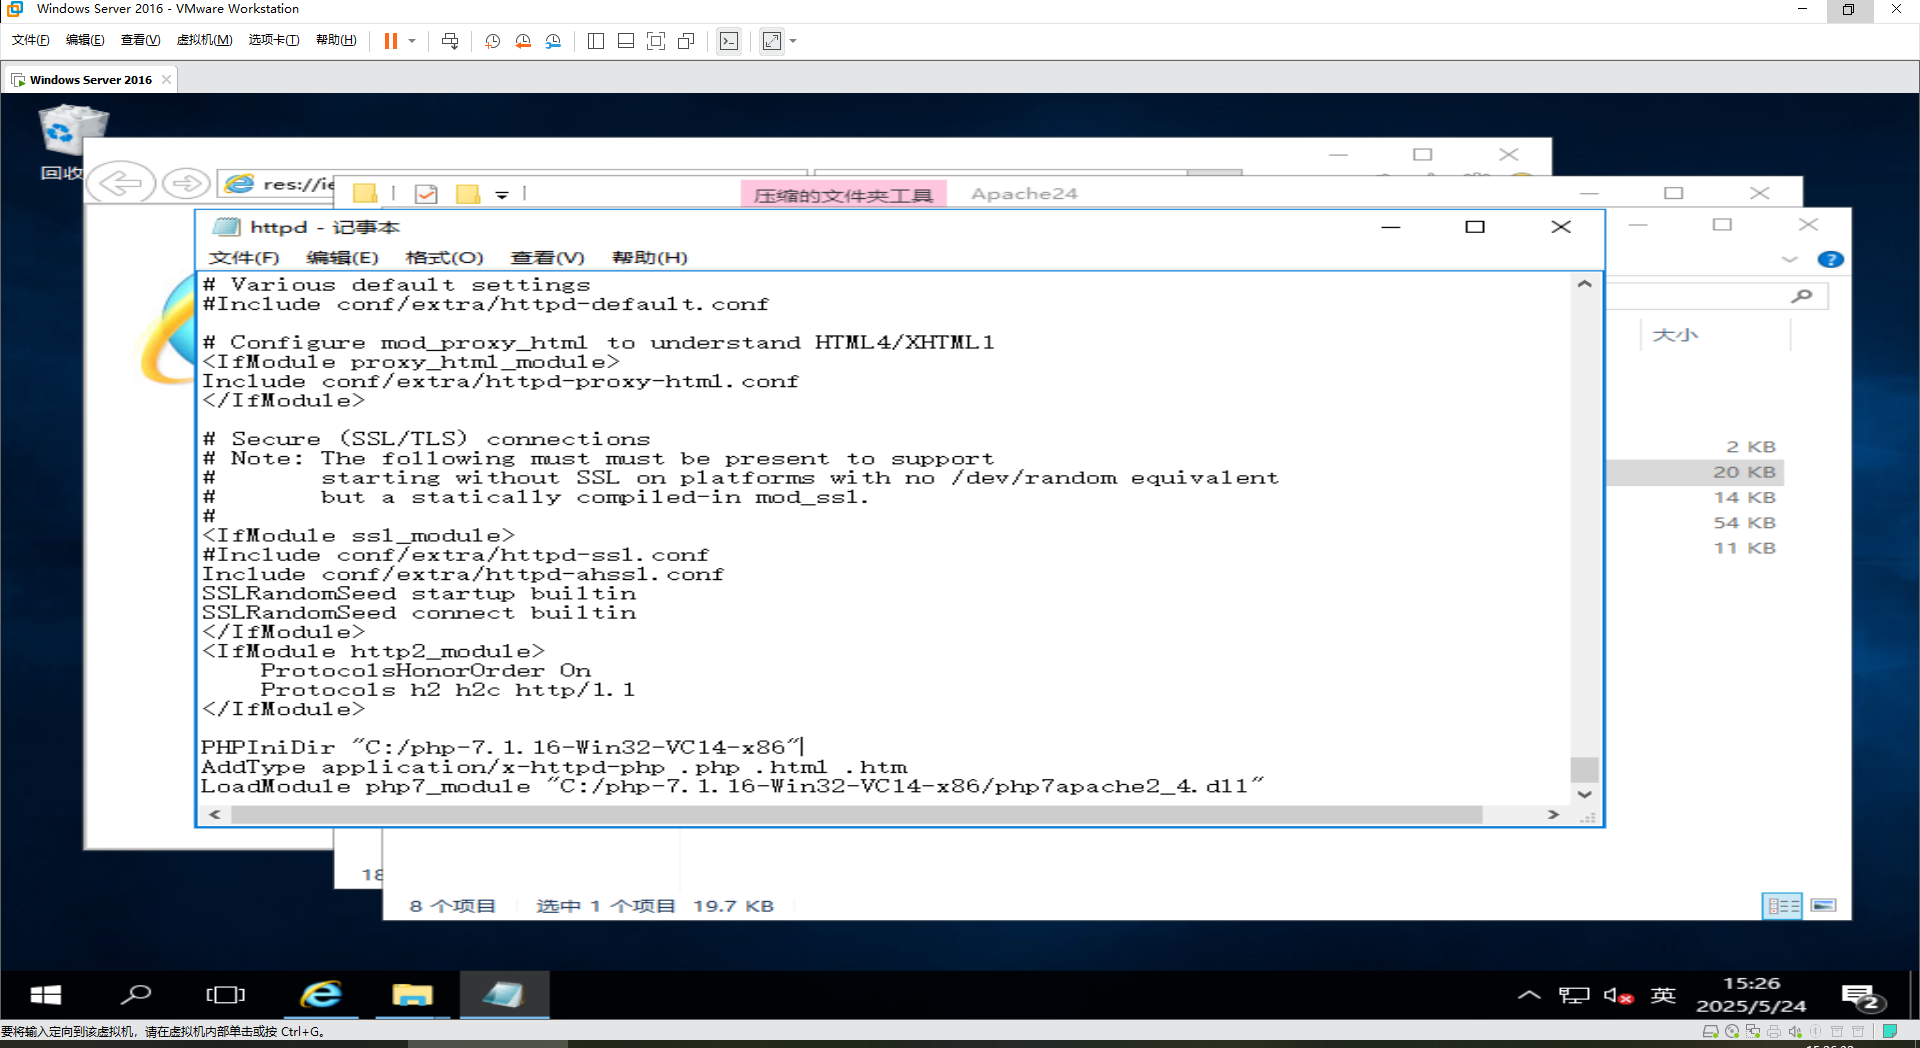This screenshot has height=1048, width=1920.
Task: Open Notepad 文件(F) menu
Action: coord(244,258)
